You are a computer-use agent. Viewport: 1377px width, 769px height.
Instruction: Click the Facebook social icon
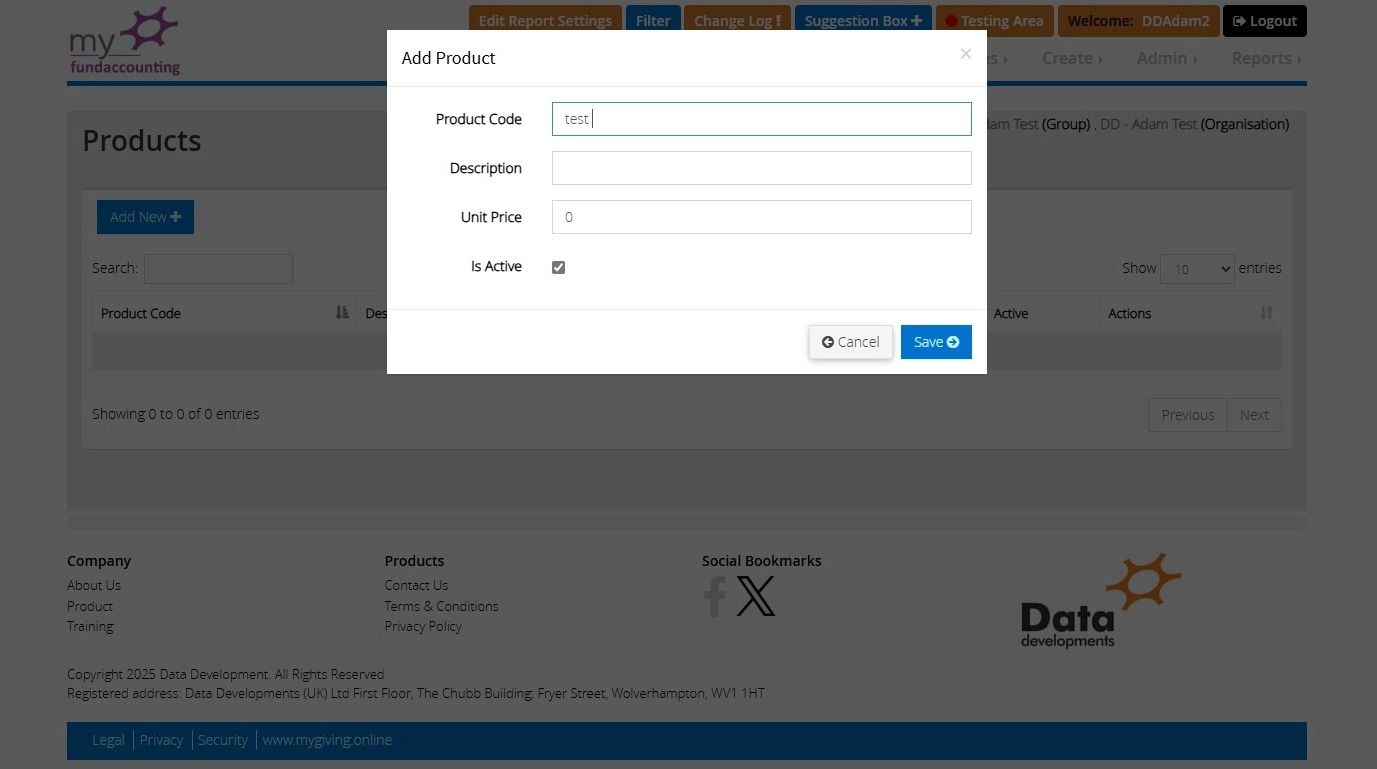(715, 596)
